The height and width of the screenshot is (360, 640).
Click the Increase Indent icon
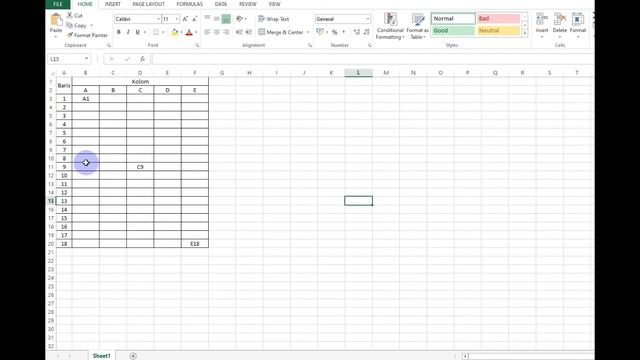[249, 32]
